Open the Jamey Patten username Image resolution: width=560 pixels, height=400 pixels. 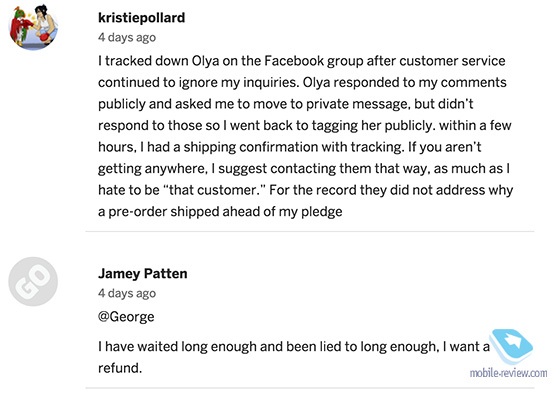point(142,273)
